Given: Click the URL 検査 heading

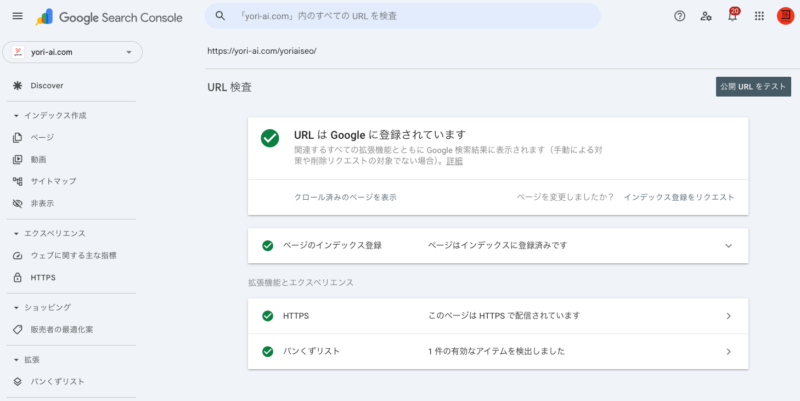Looking at the screenshot, I should 230,87.
